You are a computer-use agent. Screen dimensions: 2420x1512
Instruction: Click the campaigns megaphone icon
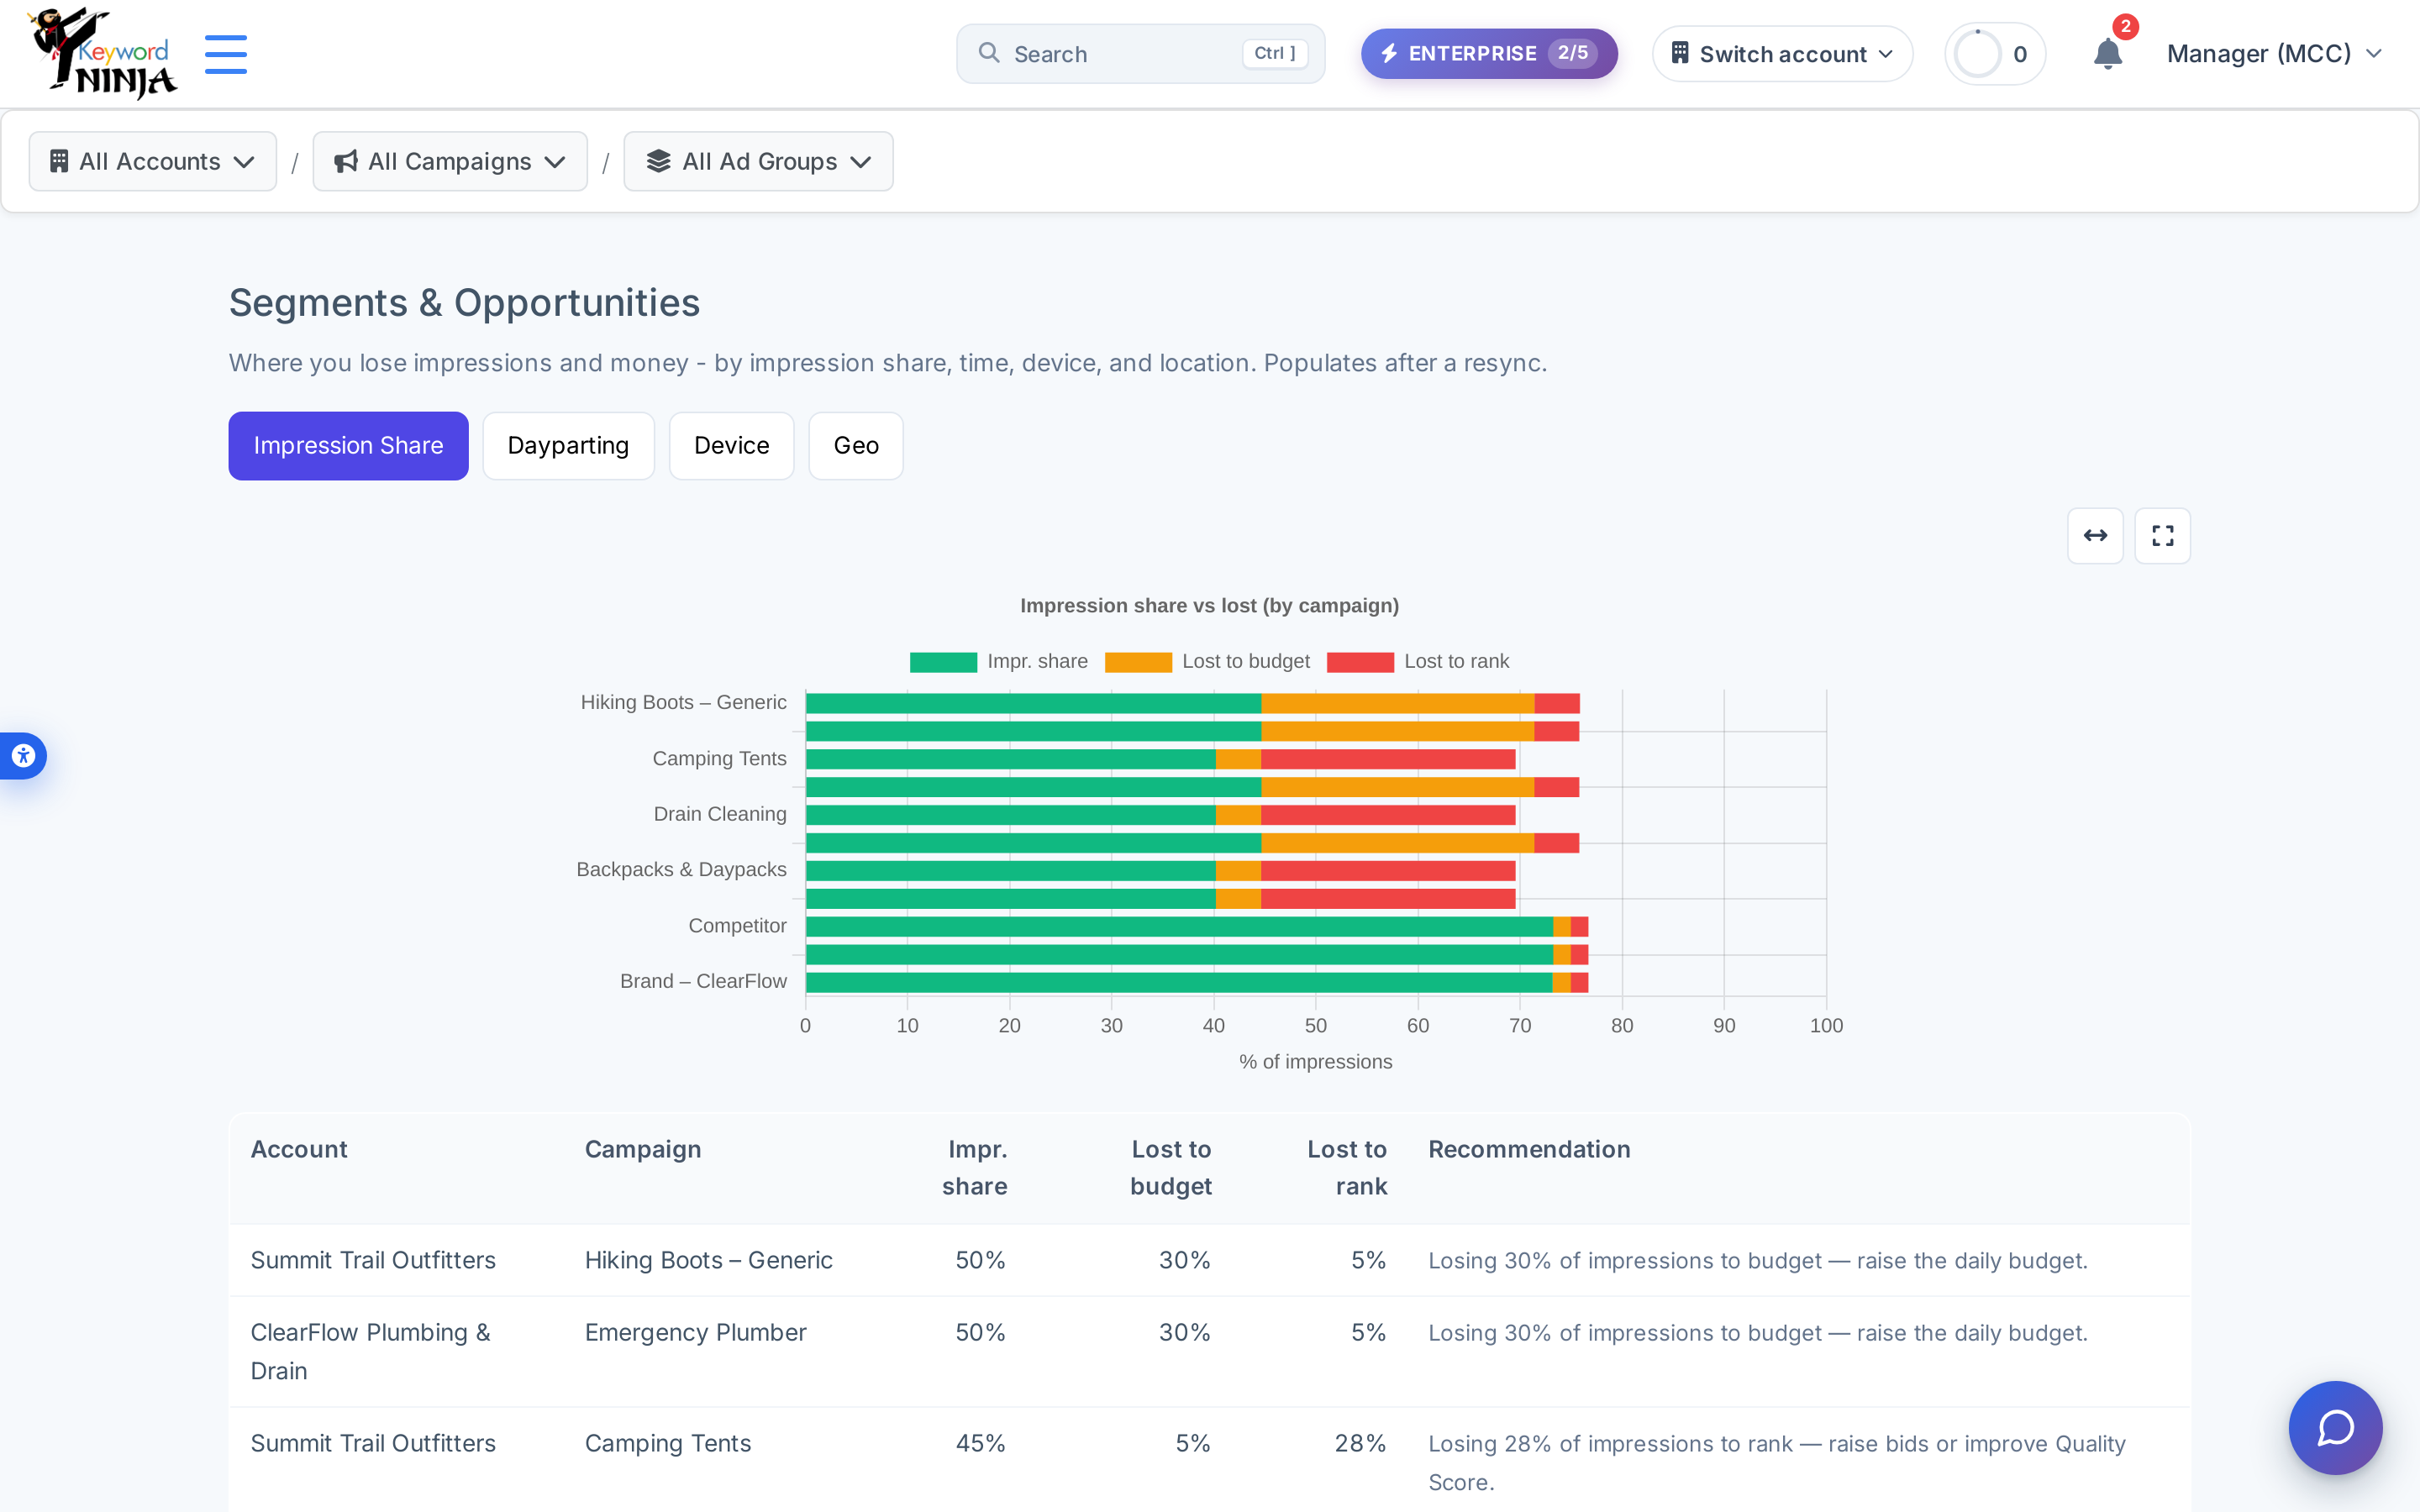point(346,161)
